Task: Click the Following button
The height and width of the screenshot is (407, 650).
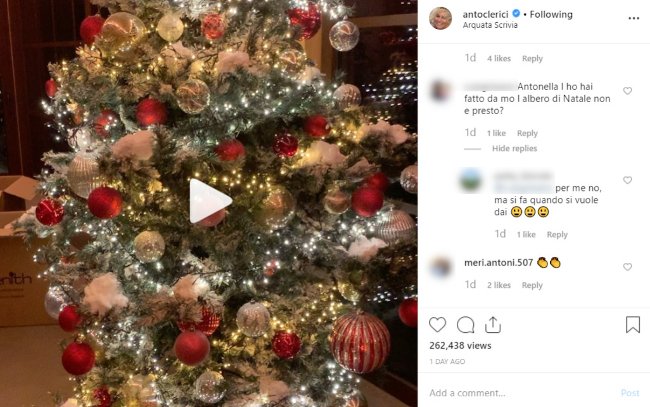Action: pyautogui.click(x=550, y=14)
